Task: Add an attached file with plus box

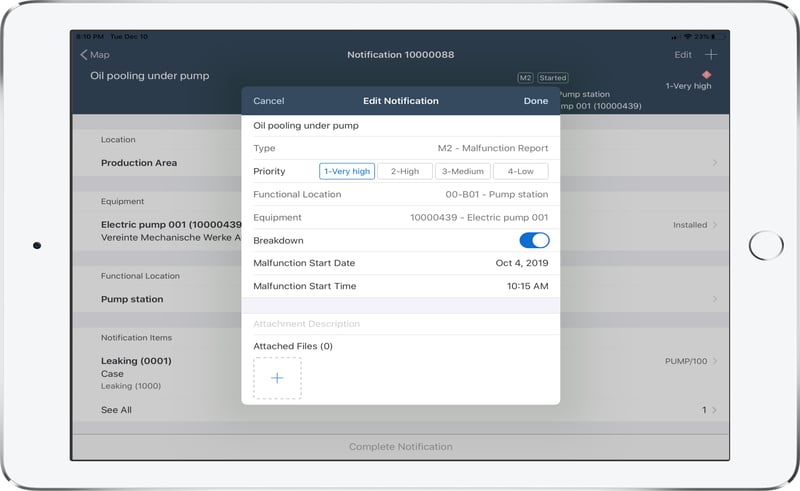Action: (x=277, y=378)
